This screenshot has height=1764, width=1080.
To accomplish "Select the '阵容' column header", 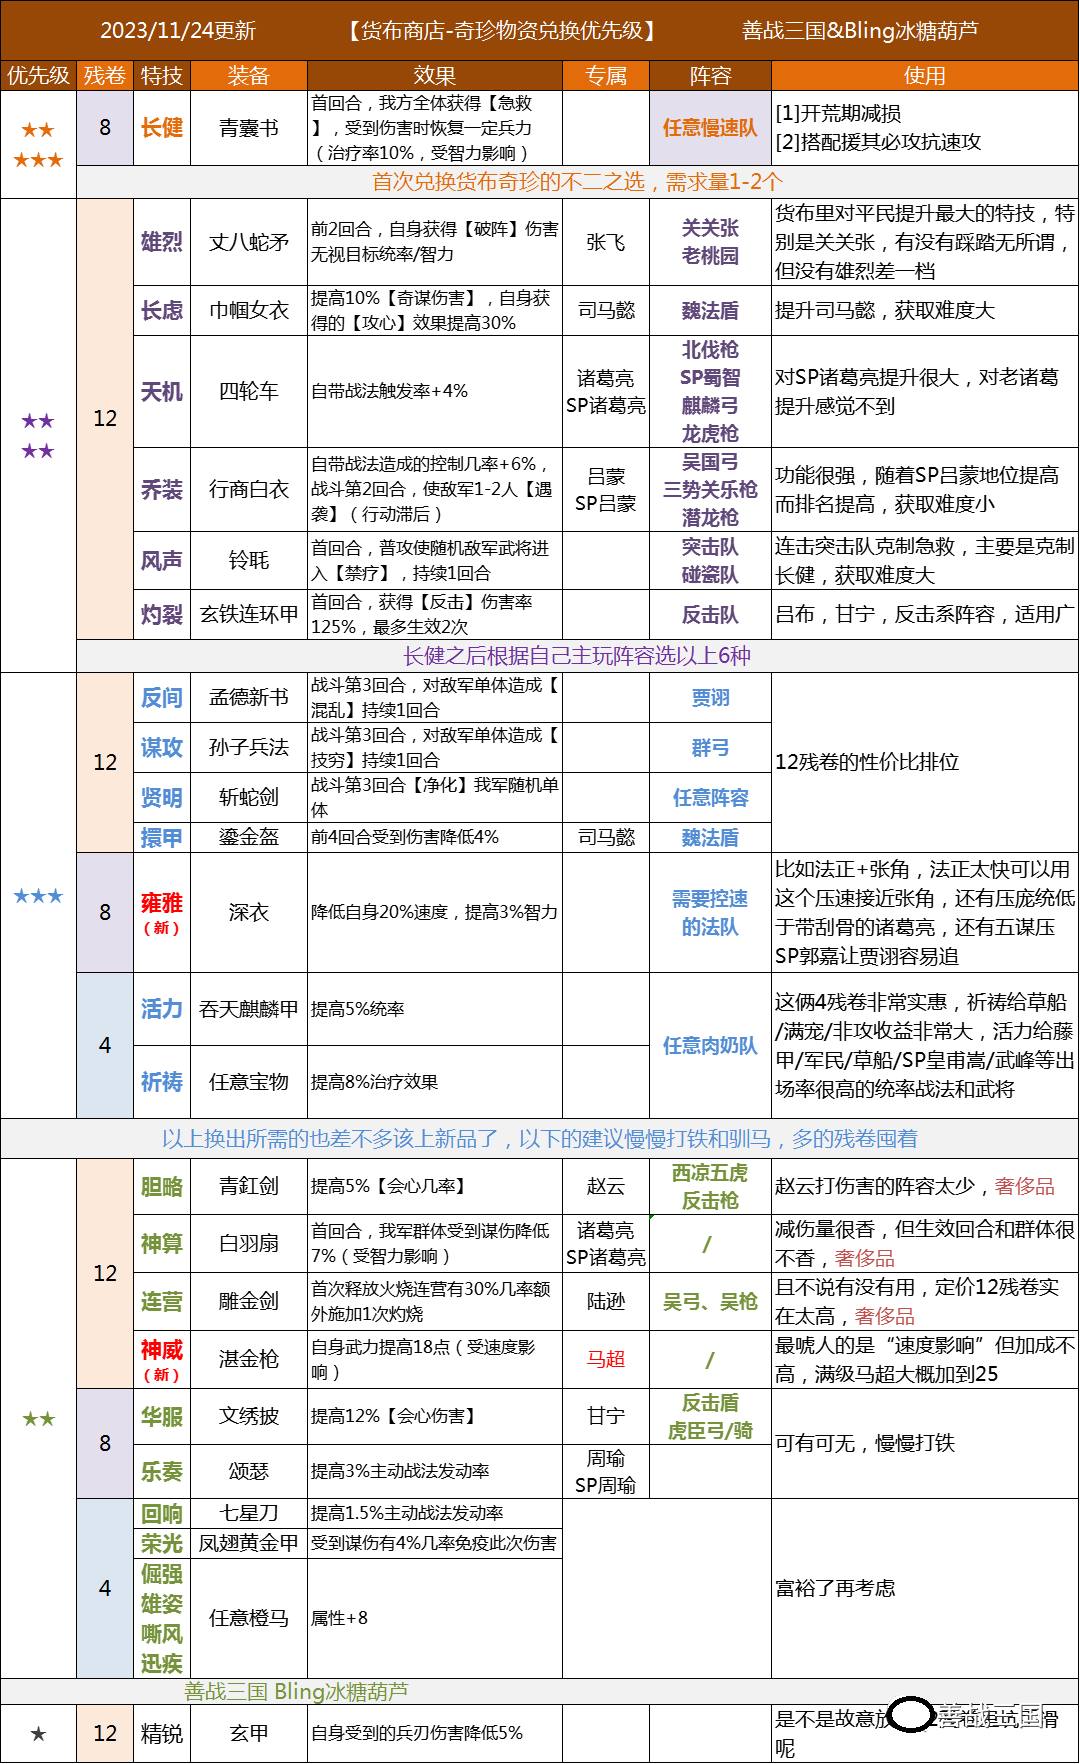I will [x=711, y=76].
